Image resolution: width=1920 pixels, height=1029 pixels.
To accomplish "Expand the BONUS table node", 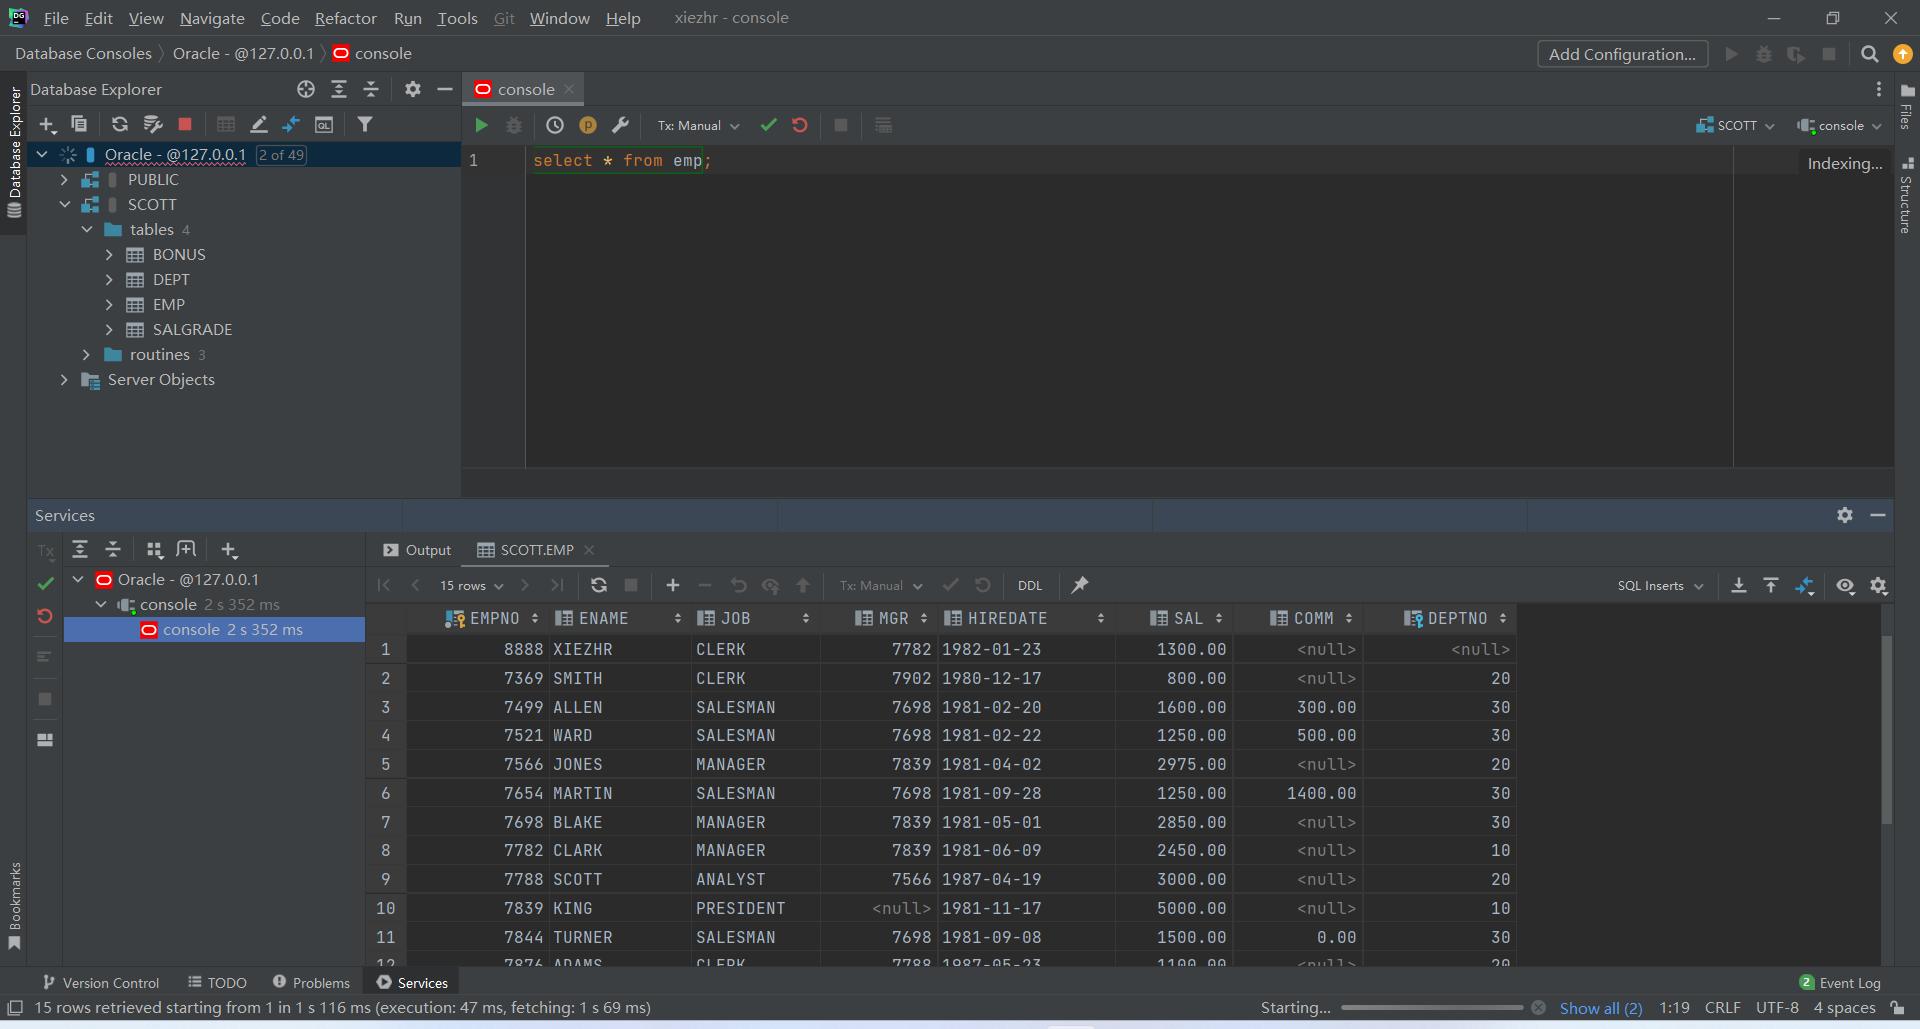I will click(109, 255).
